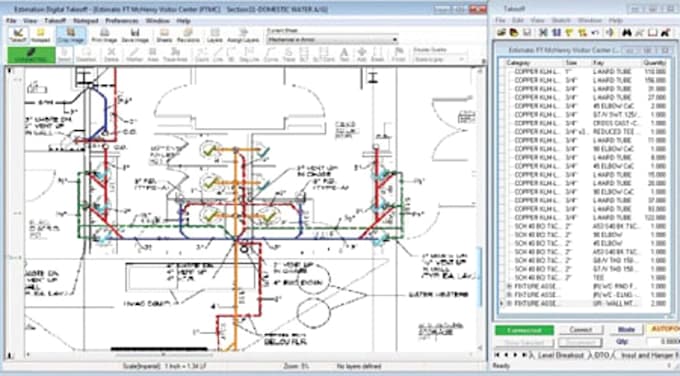680x376 pixels.
Task: Open the Revisions toolbar icon
Action: pos(188,35)
